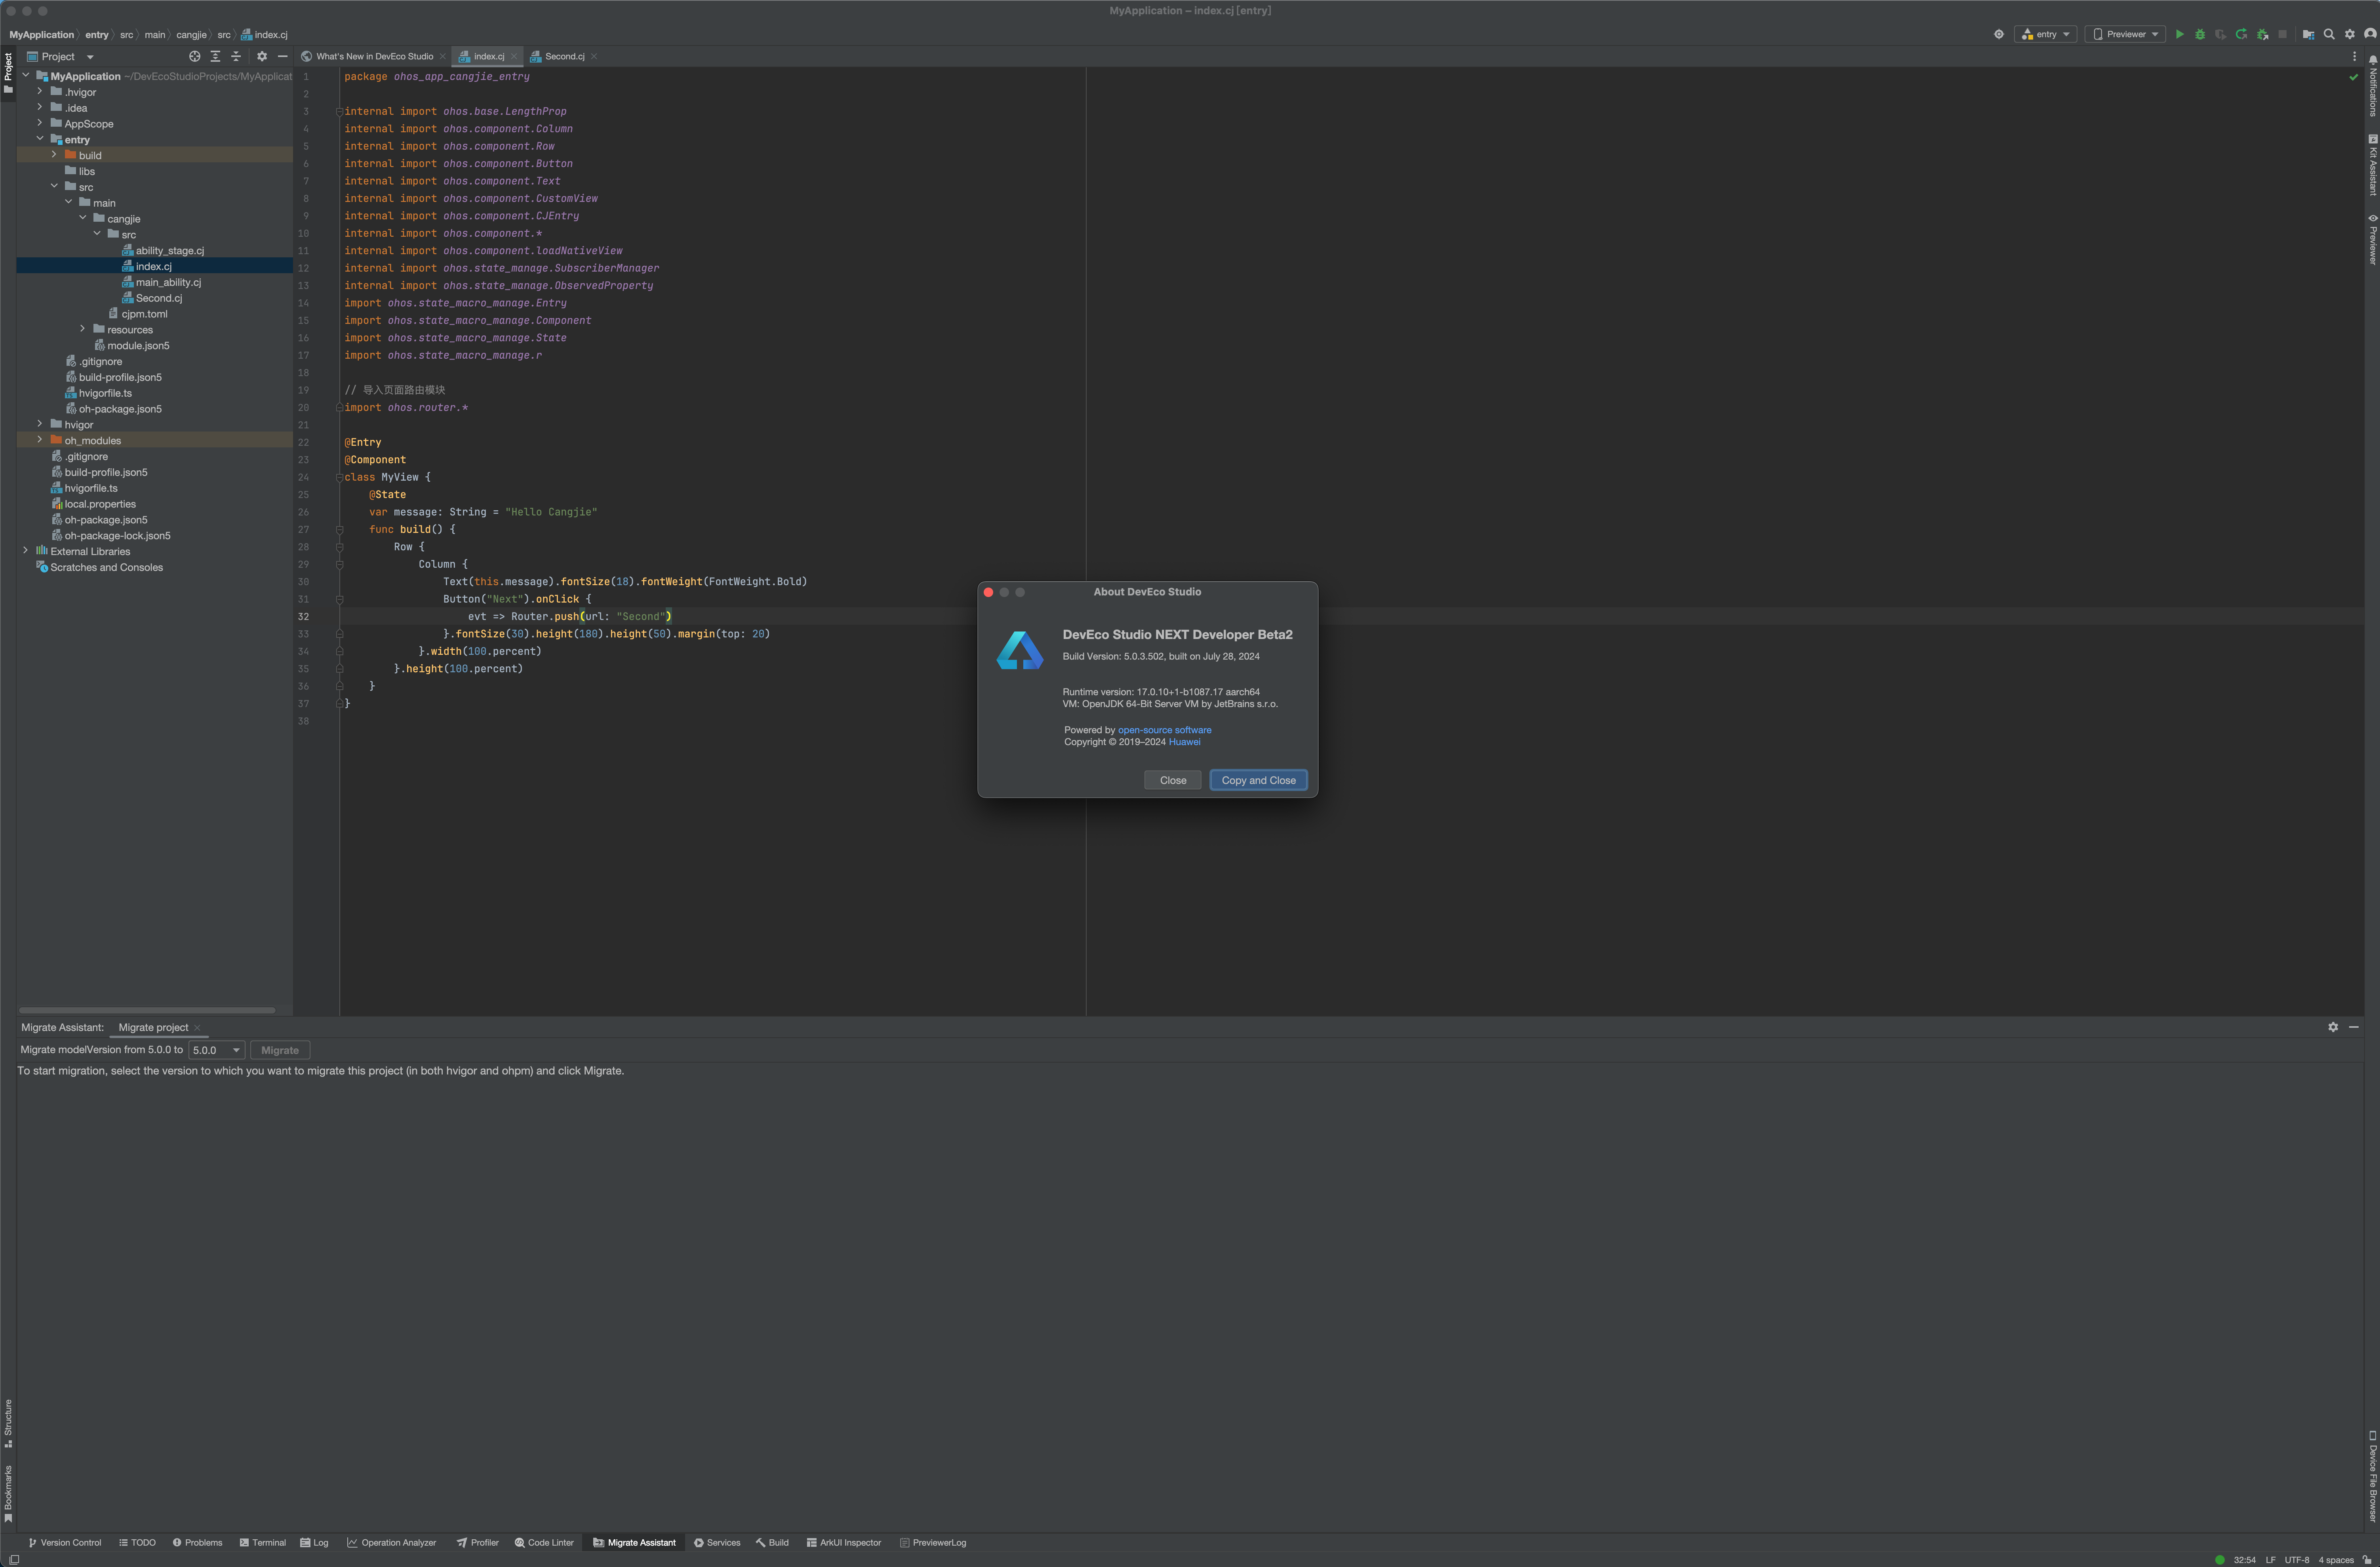The height and width of the screenshot is (1567, 2380).
Task: Click the target locate icon near entry
Action: 1999,34
